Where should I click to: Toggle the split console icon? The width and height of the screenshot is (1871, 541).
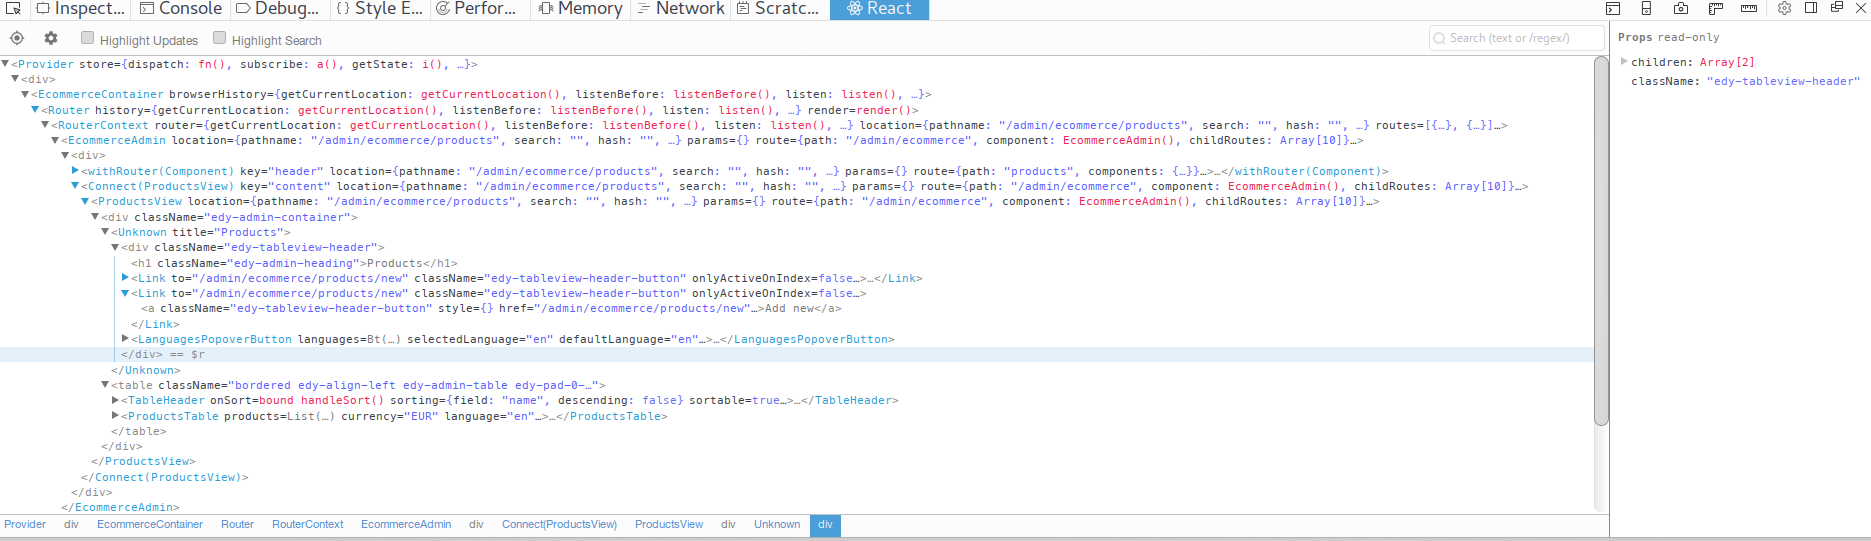[x=1613, y=8]
